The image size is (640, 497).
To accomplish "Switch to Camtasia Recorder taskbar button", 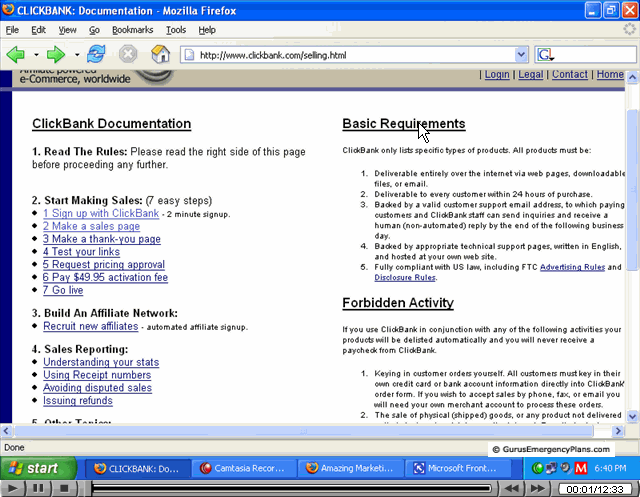I will click(x=244, y=468).
